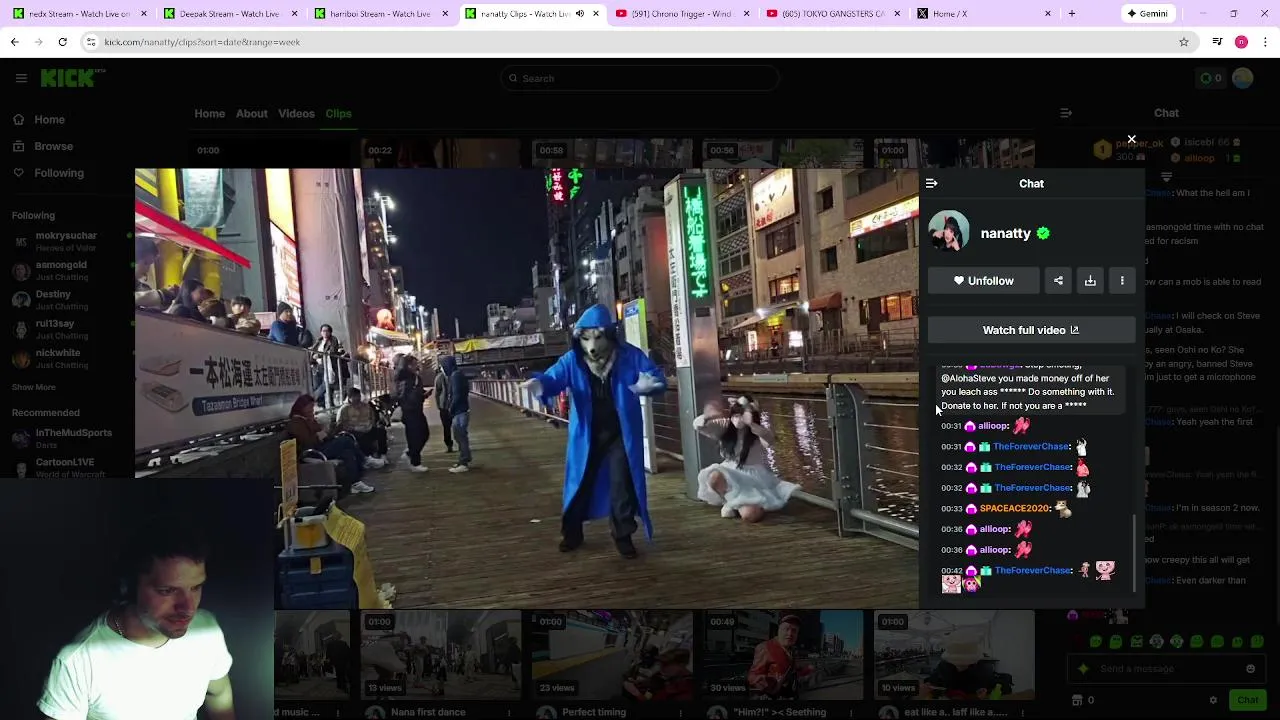Select the Clips tab
The height and width of the screenshot is (720, 1280).
coord(338,113)
